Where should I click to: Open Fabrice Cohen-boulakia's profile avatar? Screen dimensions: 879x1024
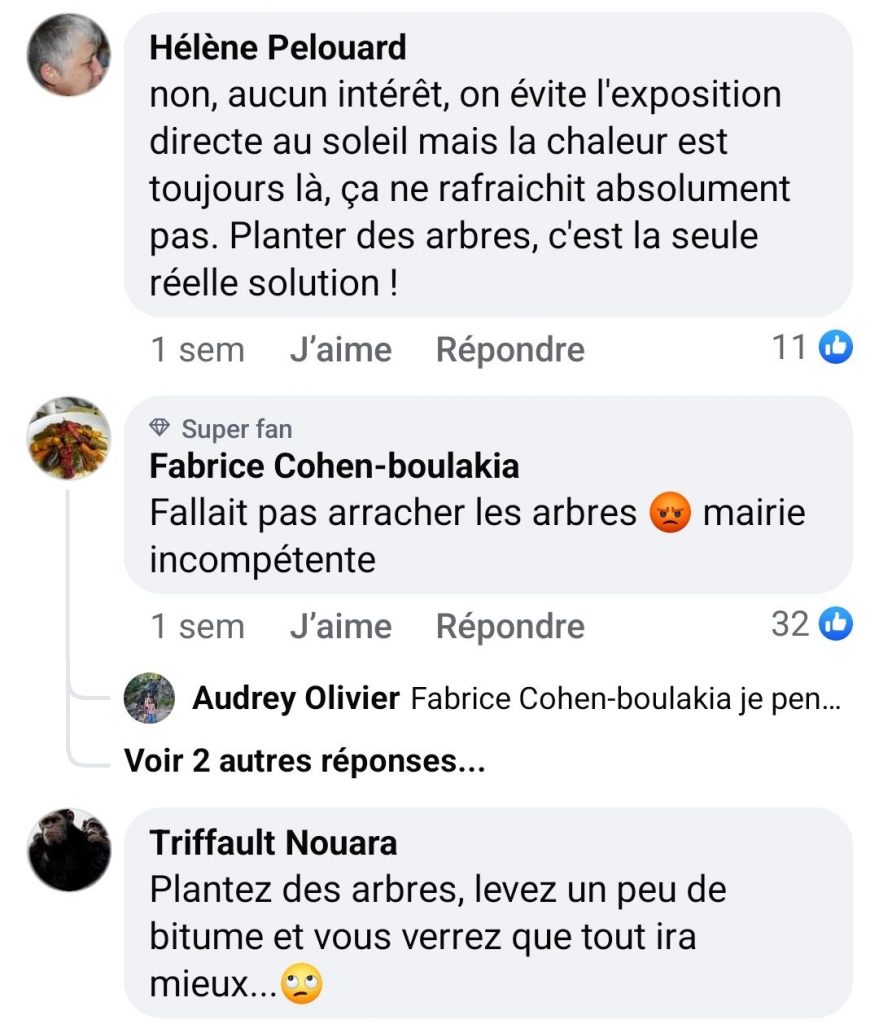click(68, 438)
